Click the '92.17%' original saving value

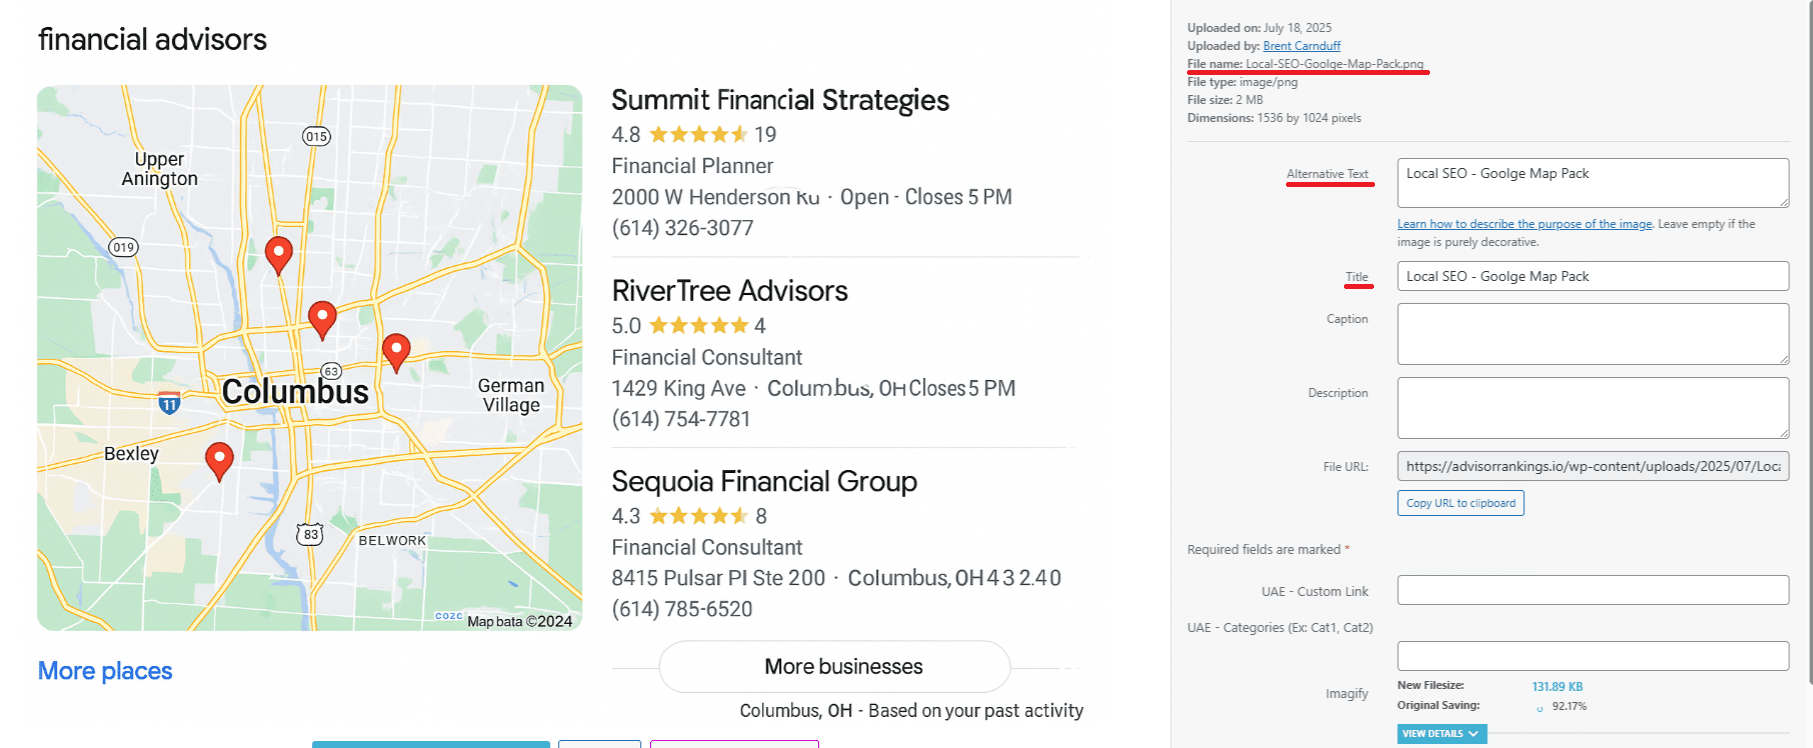(x=1569, y=706)
